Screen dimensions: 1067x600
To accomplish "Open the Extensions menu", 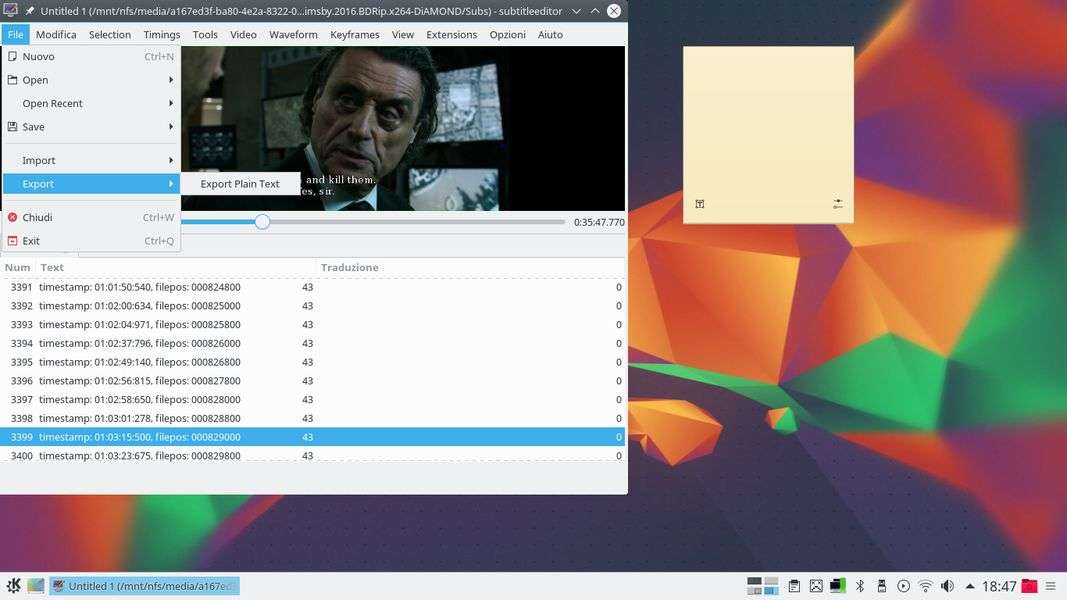I will [x=451, y=35].
